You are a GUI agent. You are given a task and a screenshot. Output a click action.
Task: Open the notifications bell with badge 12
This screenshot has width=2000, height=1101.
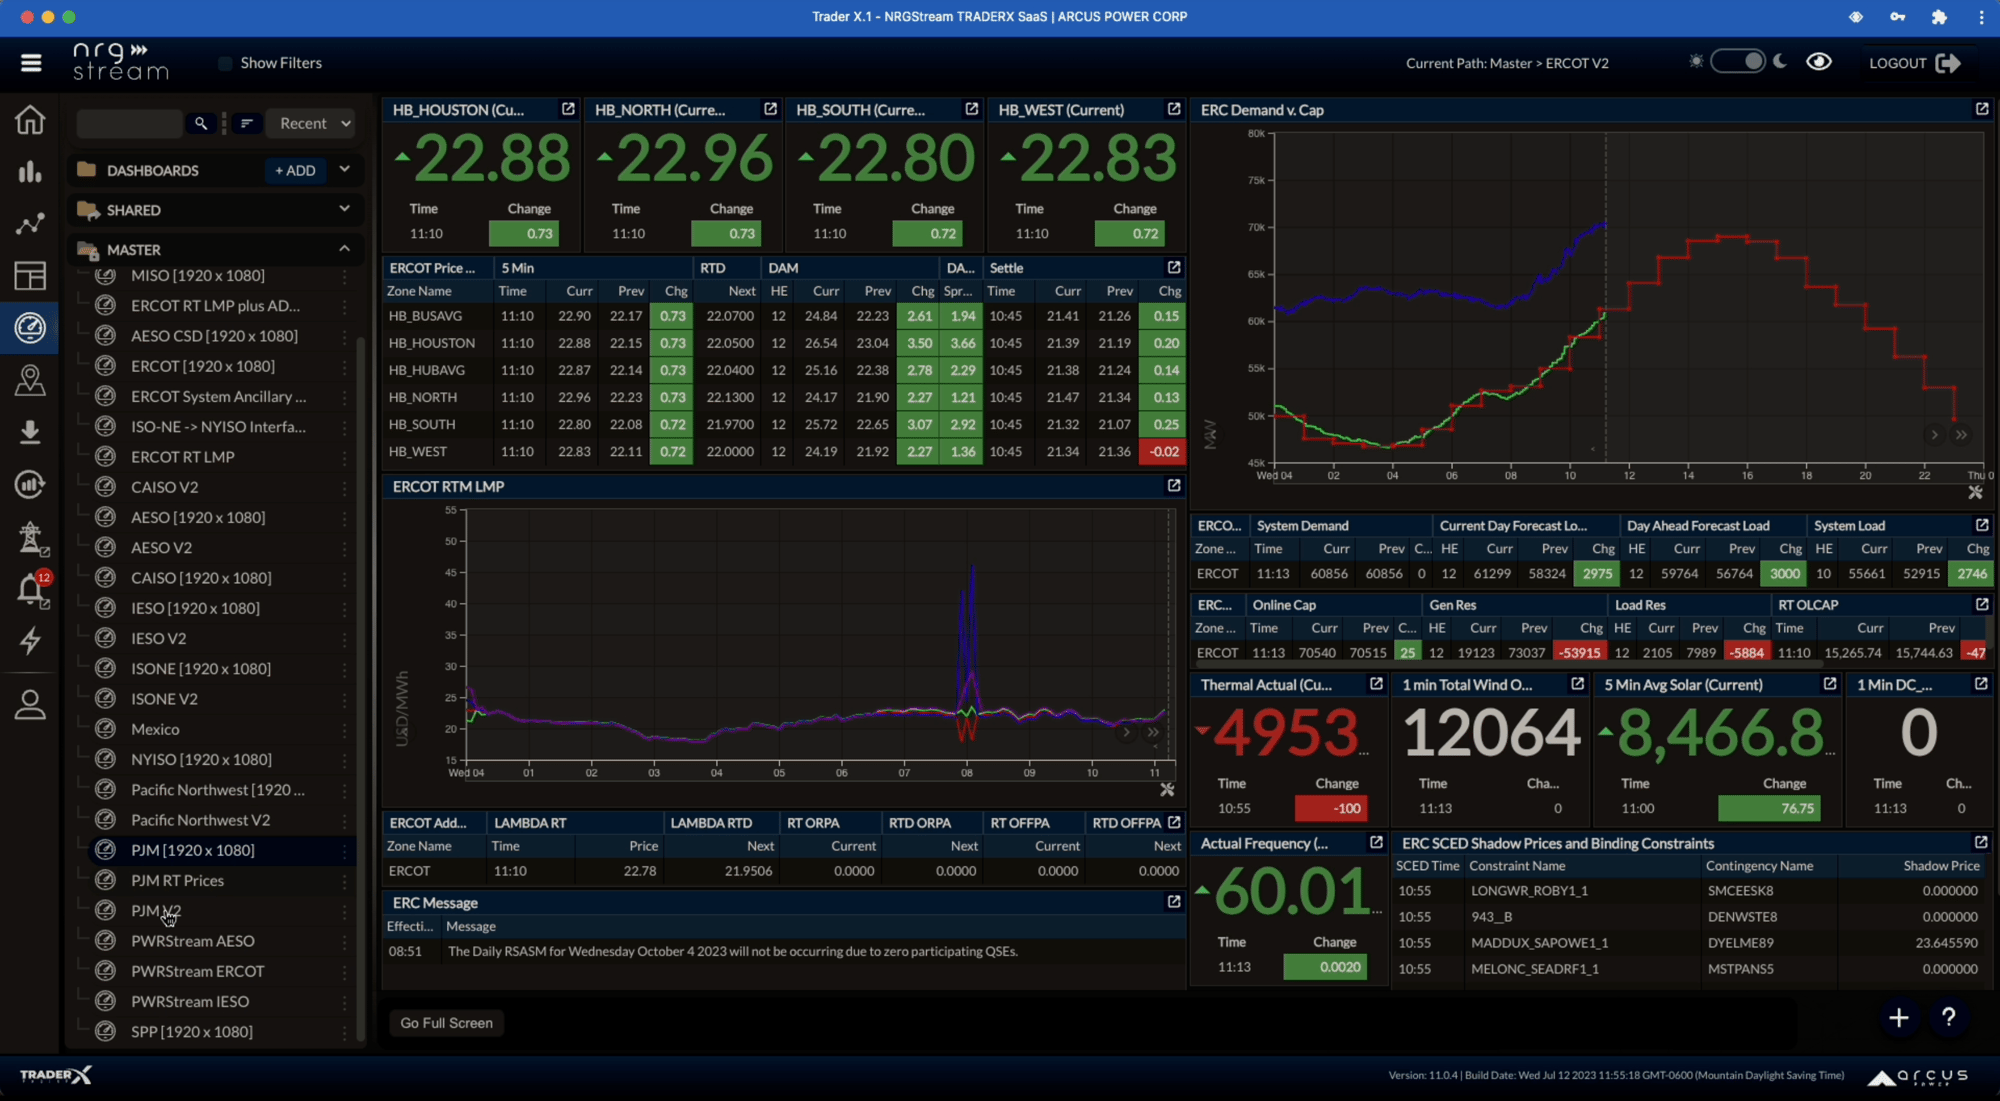click(31, 589)
